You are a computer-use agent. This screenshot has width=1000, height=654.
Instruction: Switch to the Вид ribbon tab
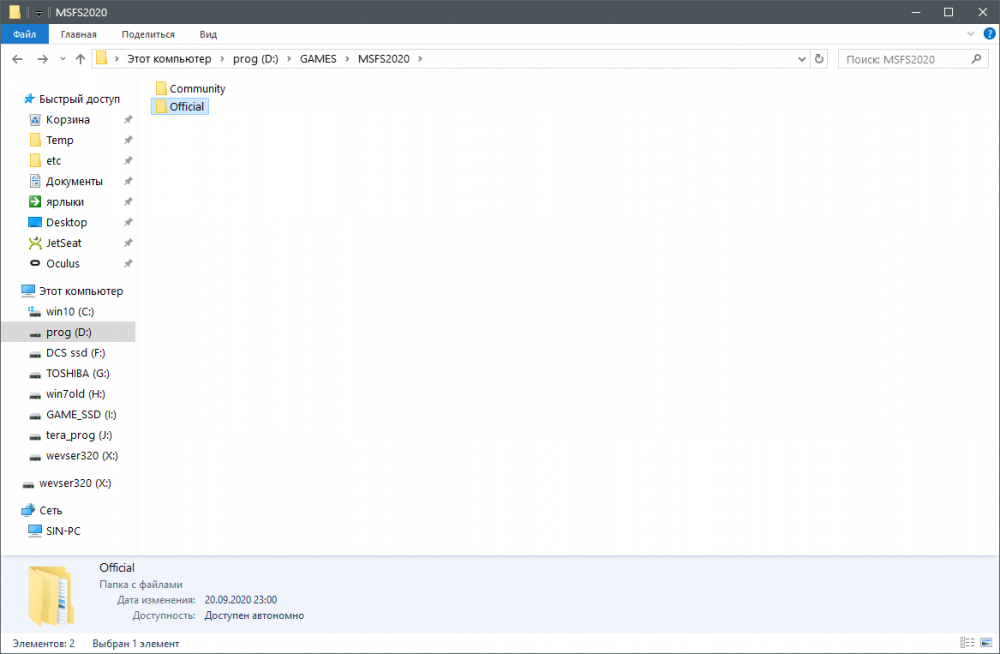point(208,33)
